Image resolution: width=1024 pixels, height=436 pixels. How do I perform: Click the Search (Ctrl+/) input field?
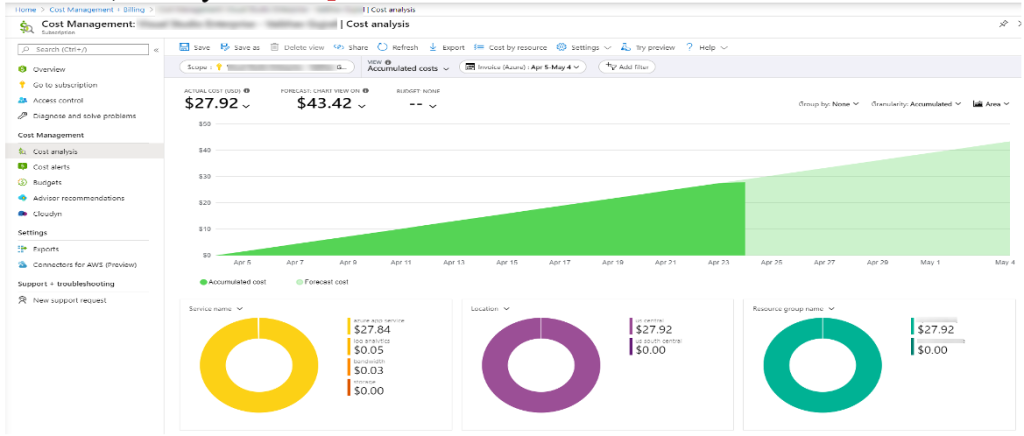coord(83,50)
